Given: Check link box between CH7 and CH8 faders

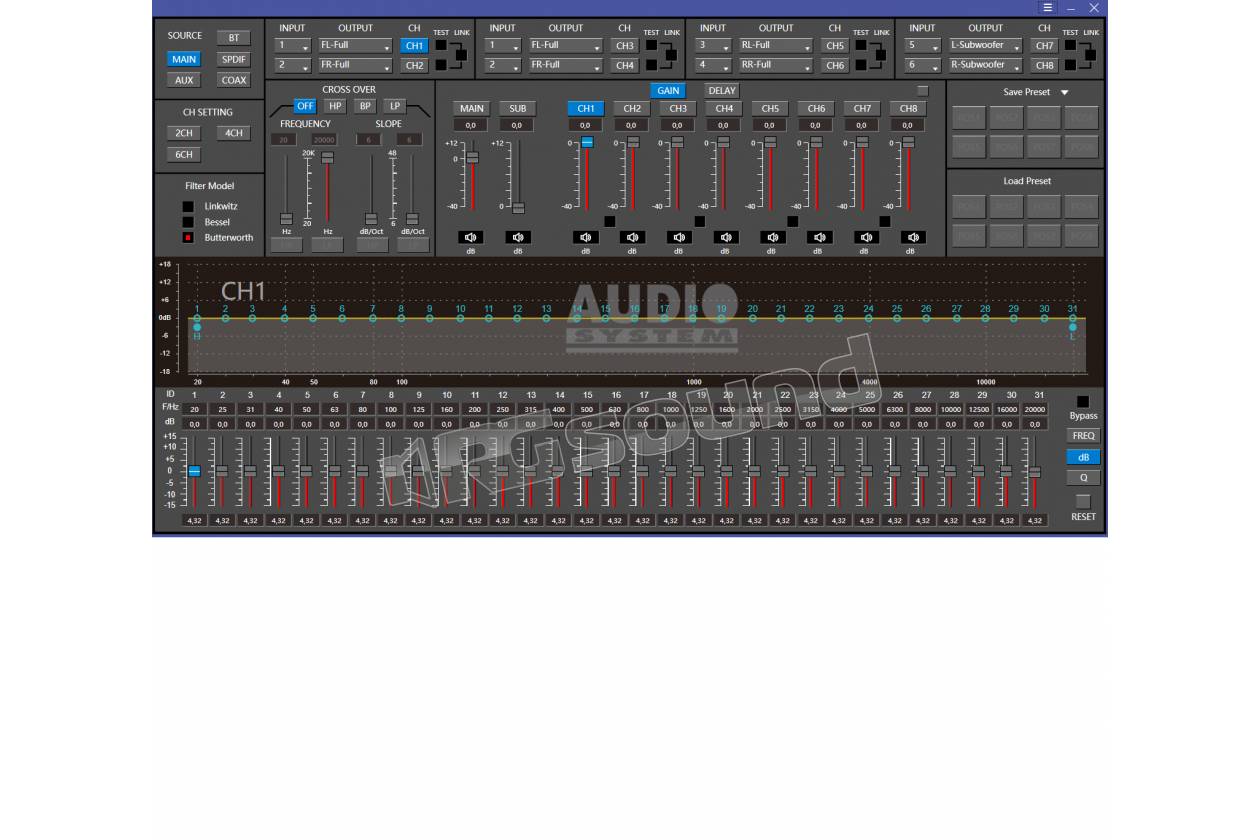Looking at the screenshot, I should coord(885,221).
